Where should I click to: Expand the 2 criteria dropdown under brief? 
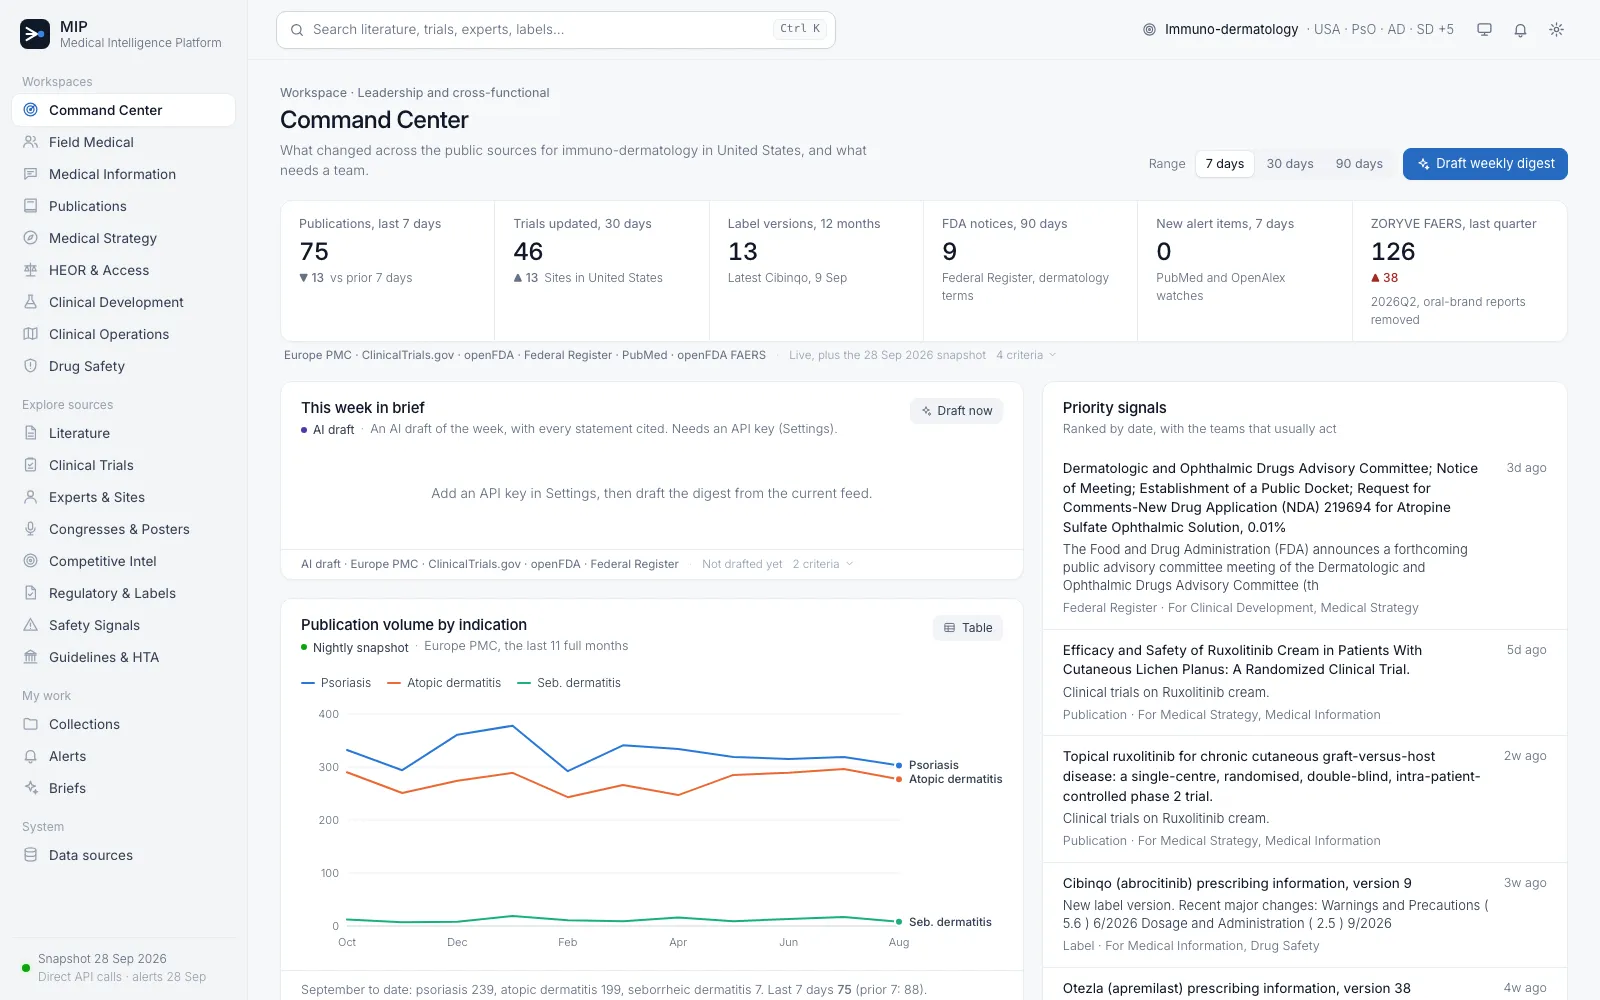[x=823, y=564]
